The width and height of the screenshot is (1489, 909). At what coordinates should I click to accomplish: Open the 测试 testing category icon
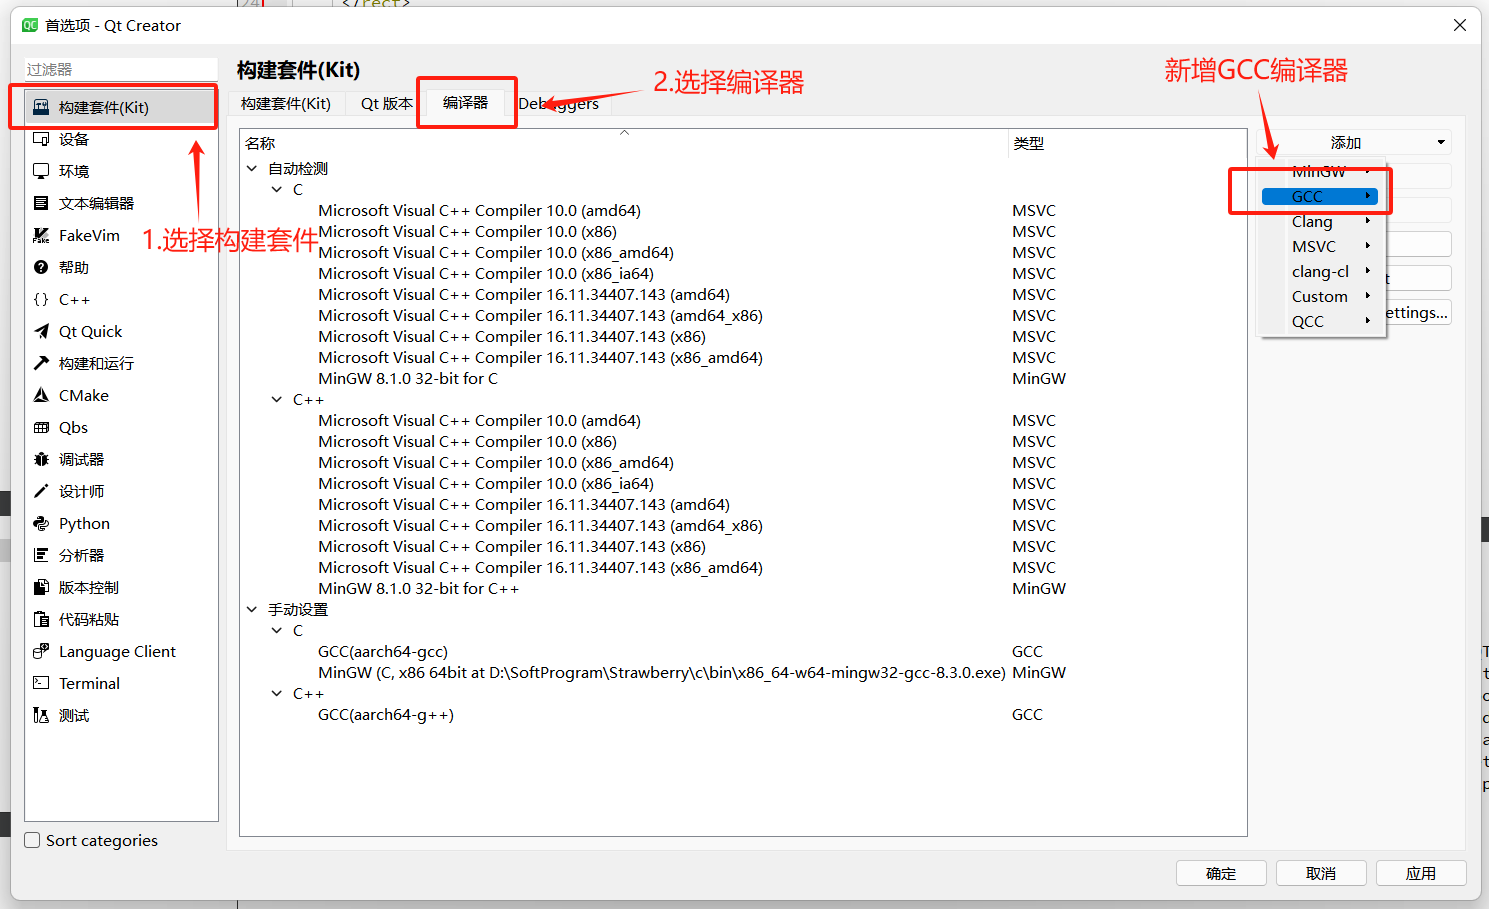[x=41, y=715]
